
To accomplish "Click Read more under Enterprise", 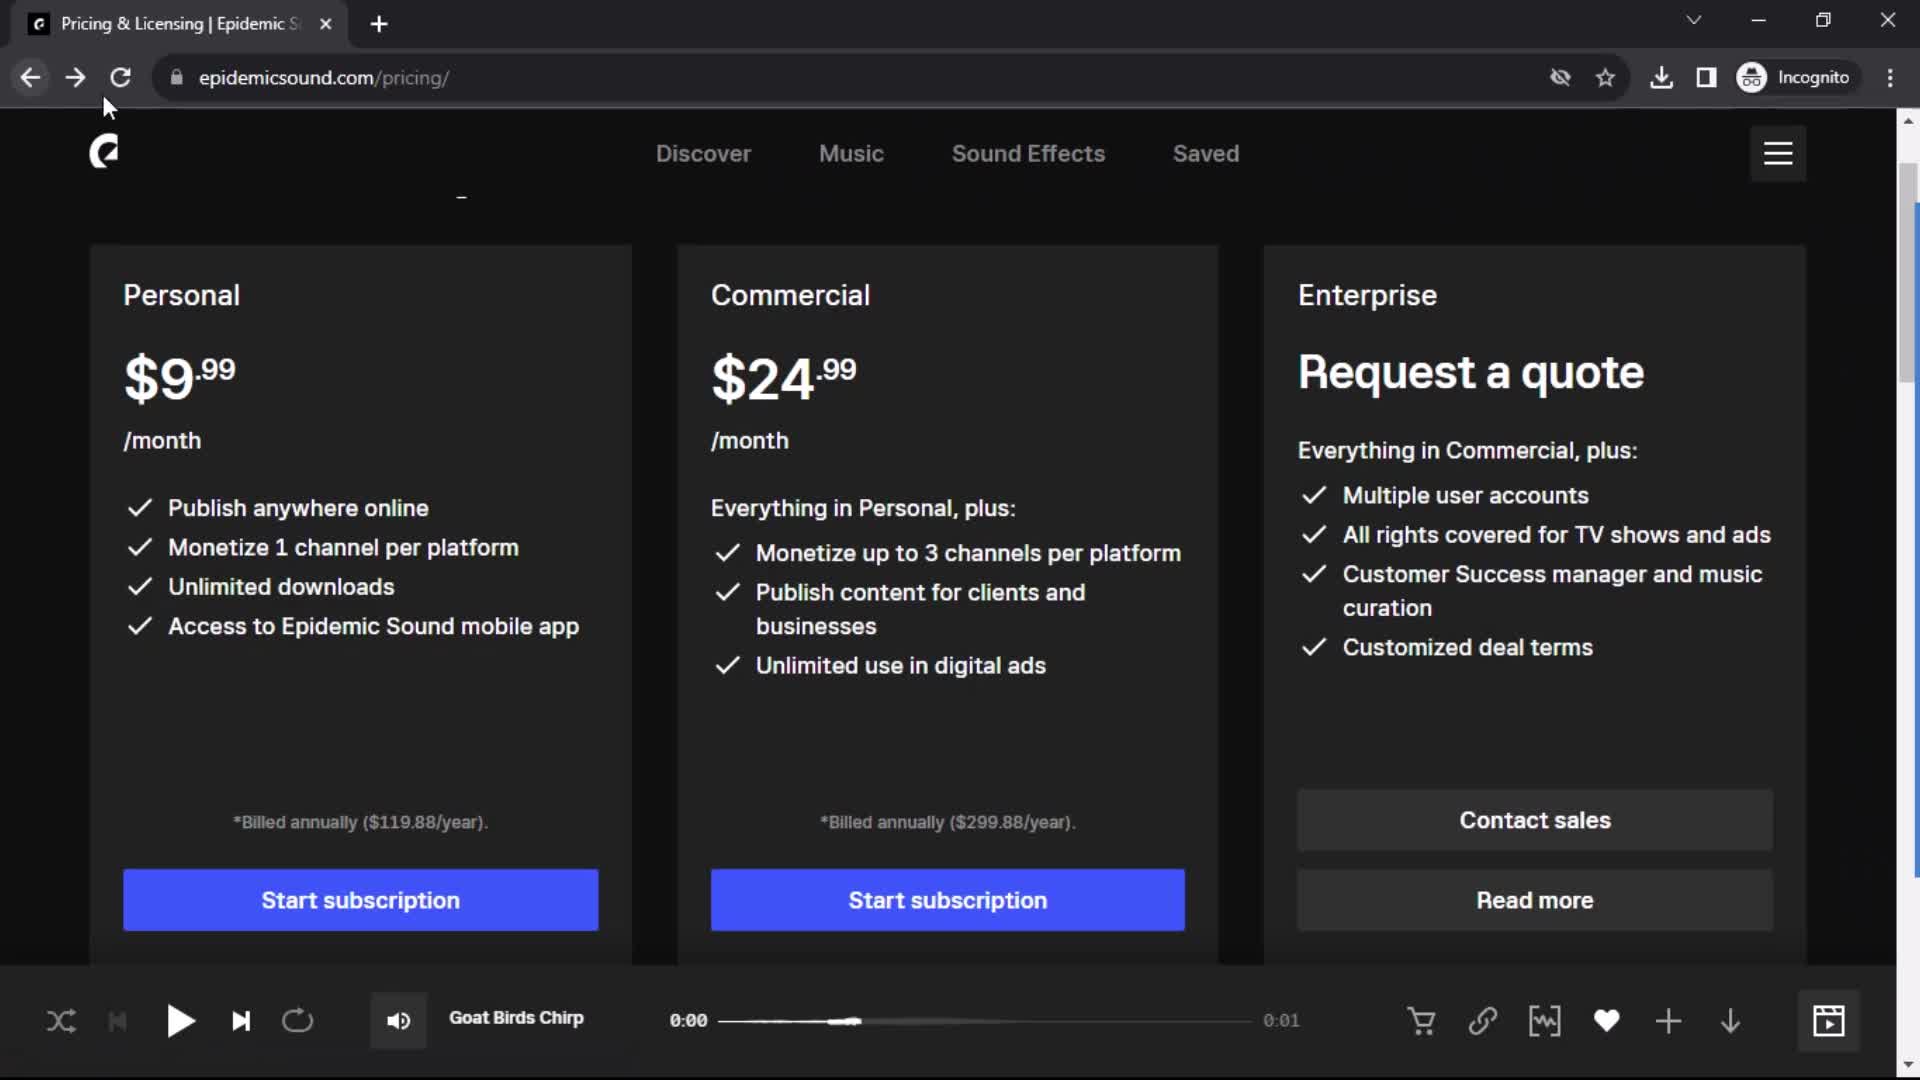I will tap(1535, 900).
